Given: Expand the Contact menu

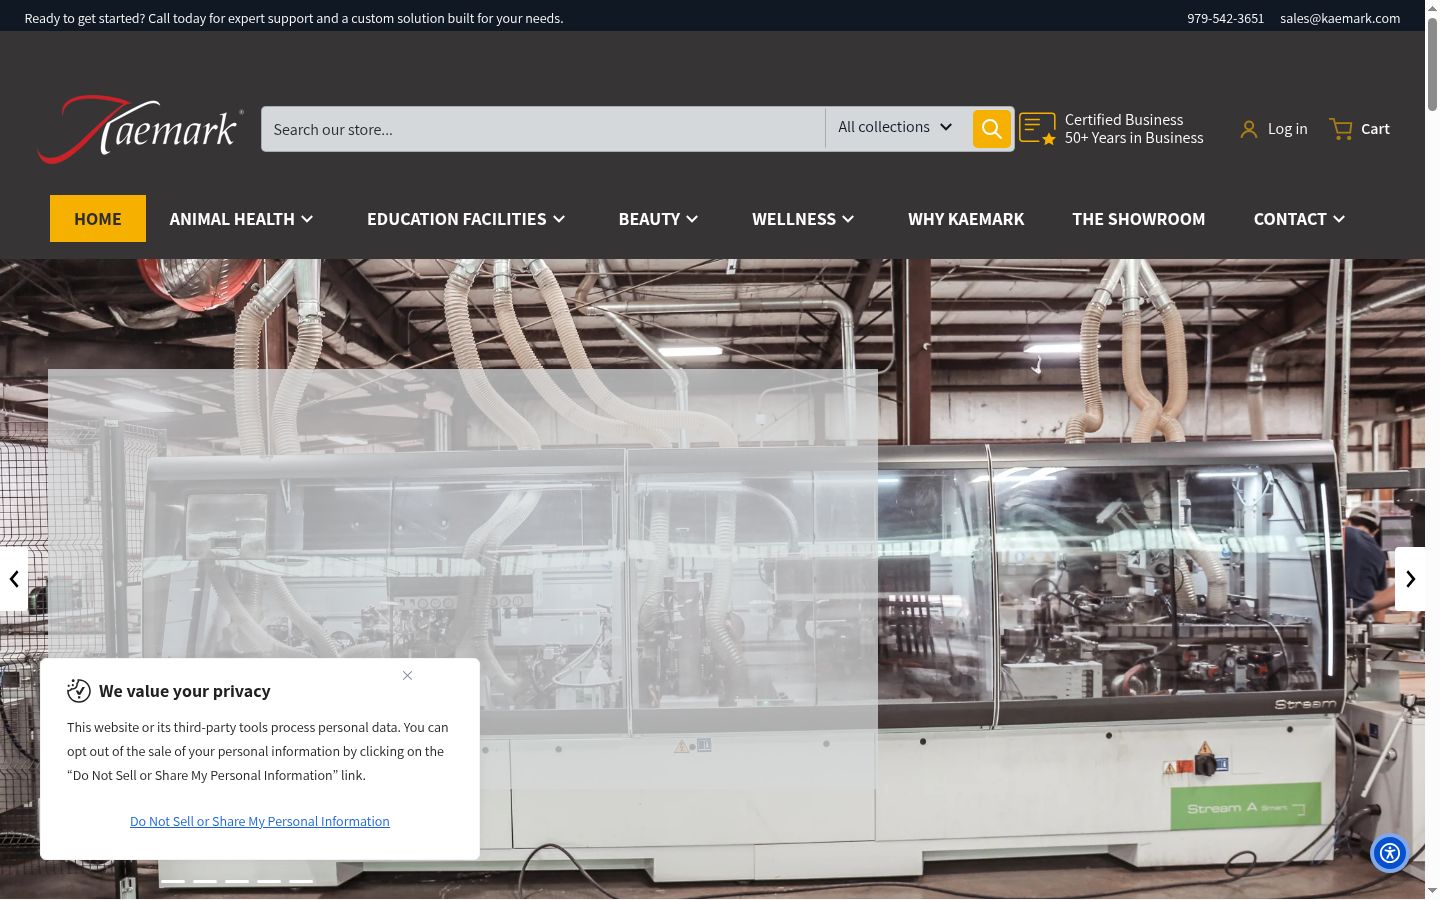Looking at the screenshot, I should coord(1299,219).
